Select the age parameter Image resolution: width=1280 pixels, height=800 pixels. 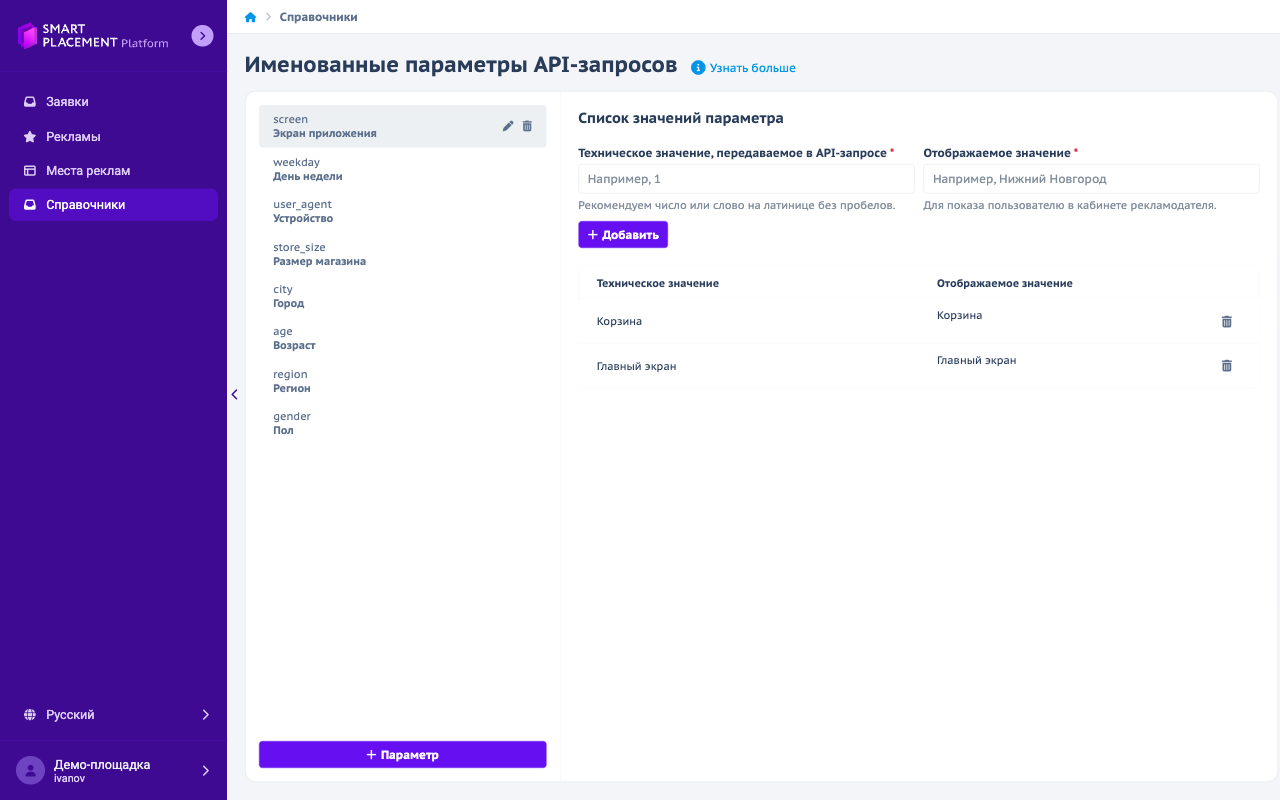[x=403, y=338]
